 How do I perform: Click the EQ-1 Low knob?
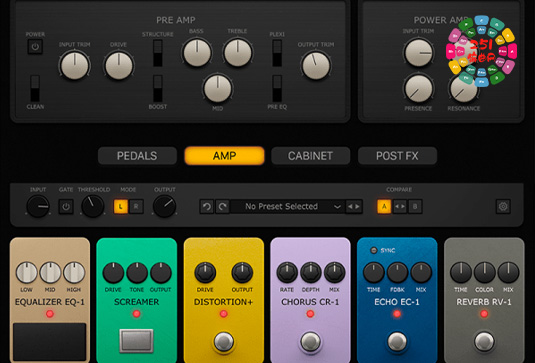click(26, 273)
